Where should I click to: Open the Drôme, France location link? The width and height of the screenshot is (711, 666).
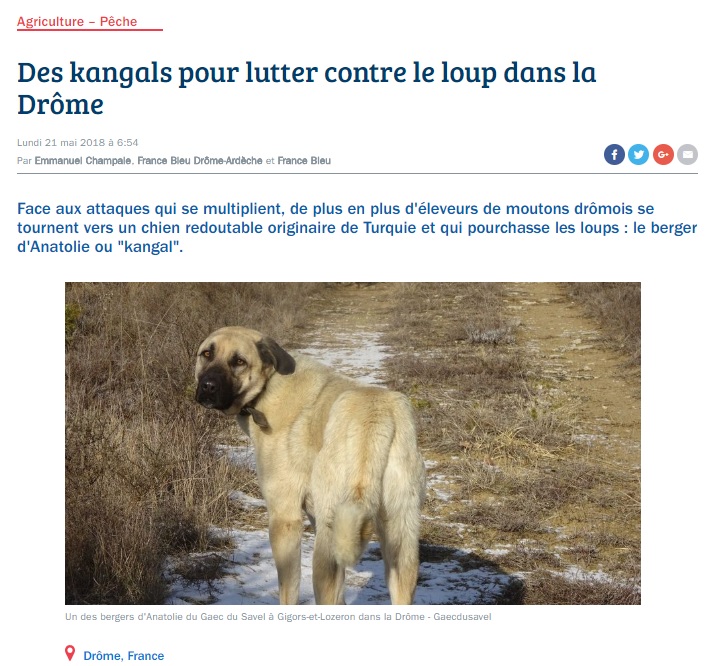(124, 656)
